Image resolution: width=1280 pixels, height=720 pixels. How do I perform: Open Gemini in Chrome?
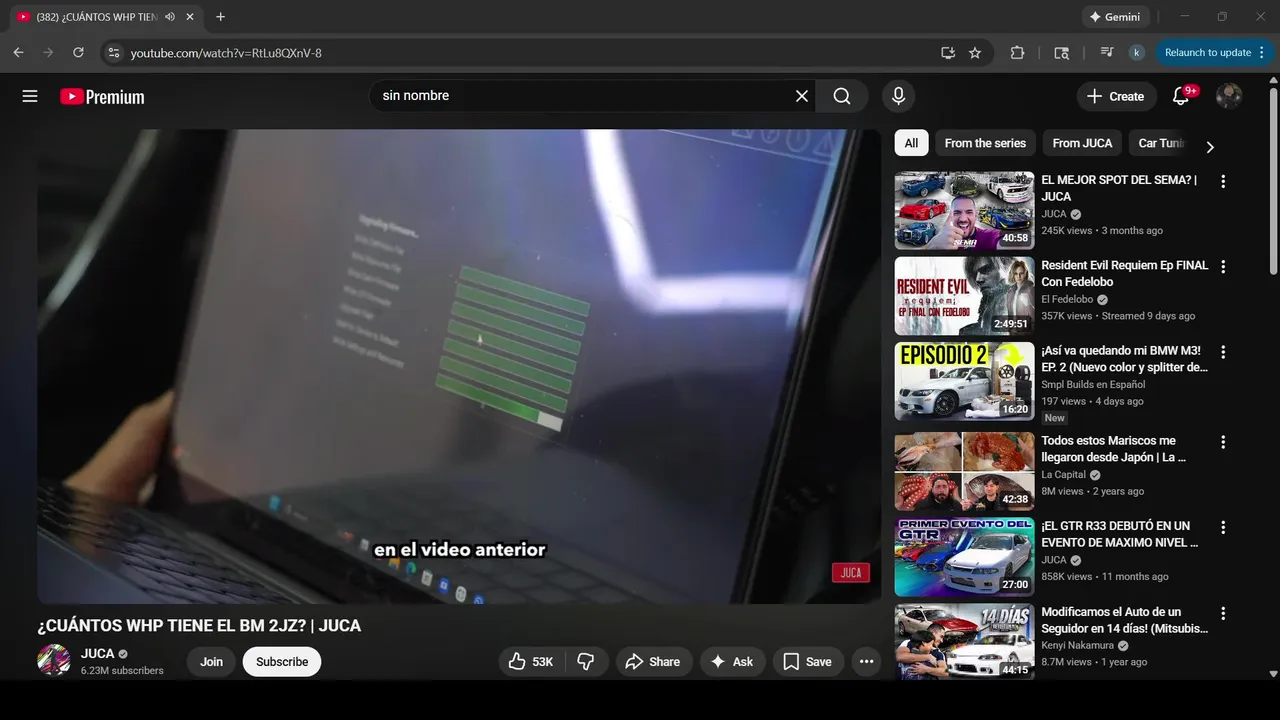point(1115,17)
